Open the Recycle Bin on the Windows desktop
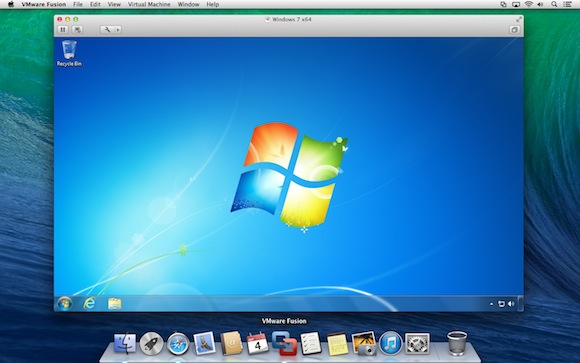This screenshot has height=363, width=580. point(69,53)
